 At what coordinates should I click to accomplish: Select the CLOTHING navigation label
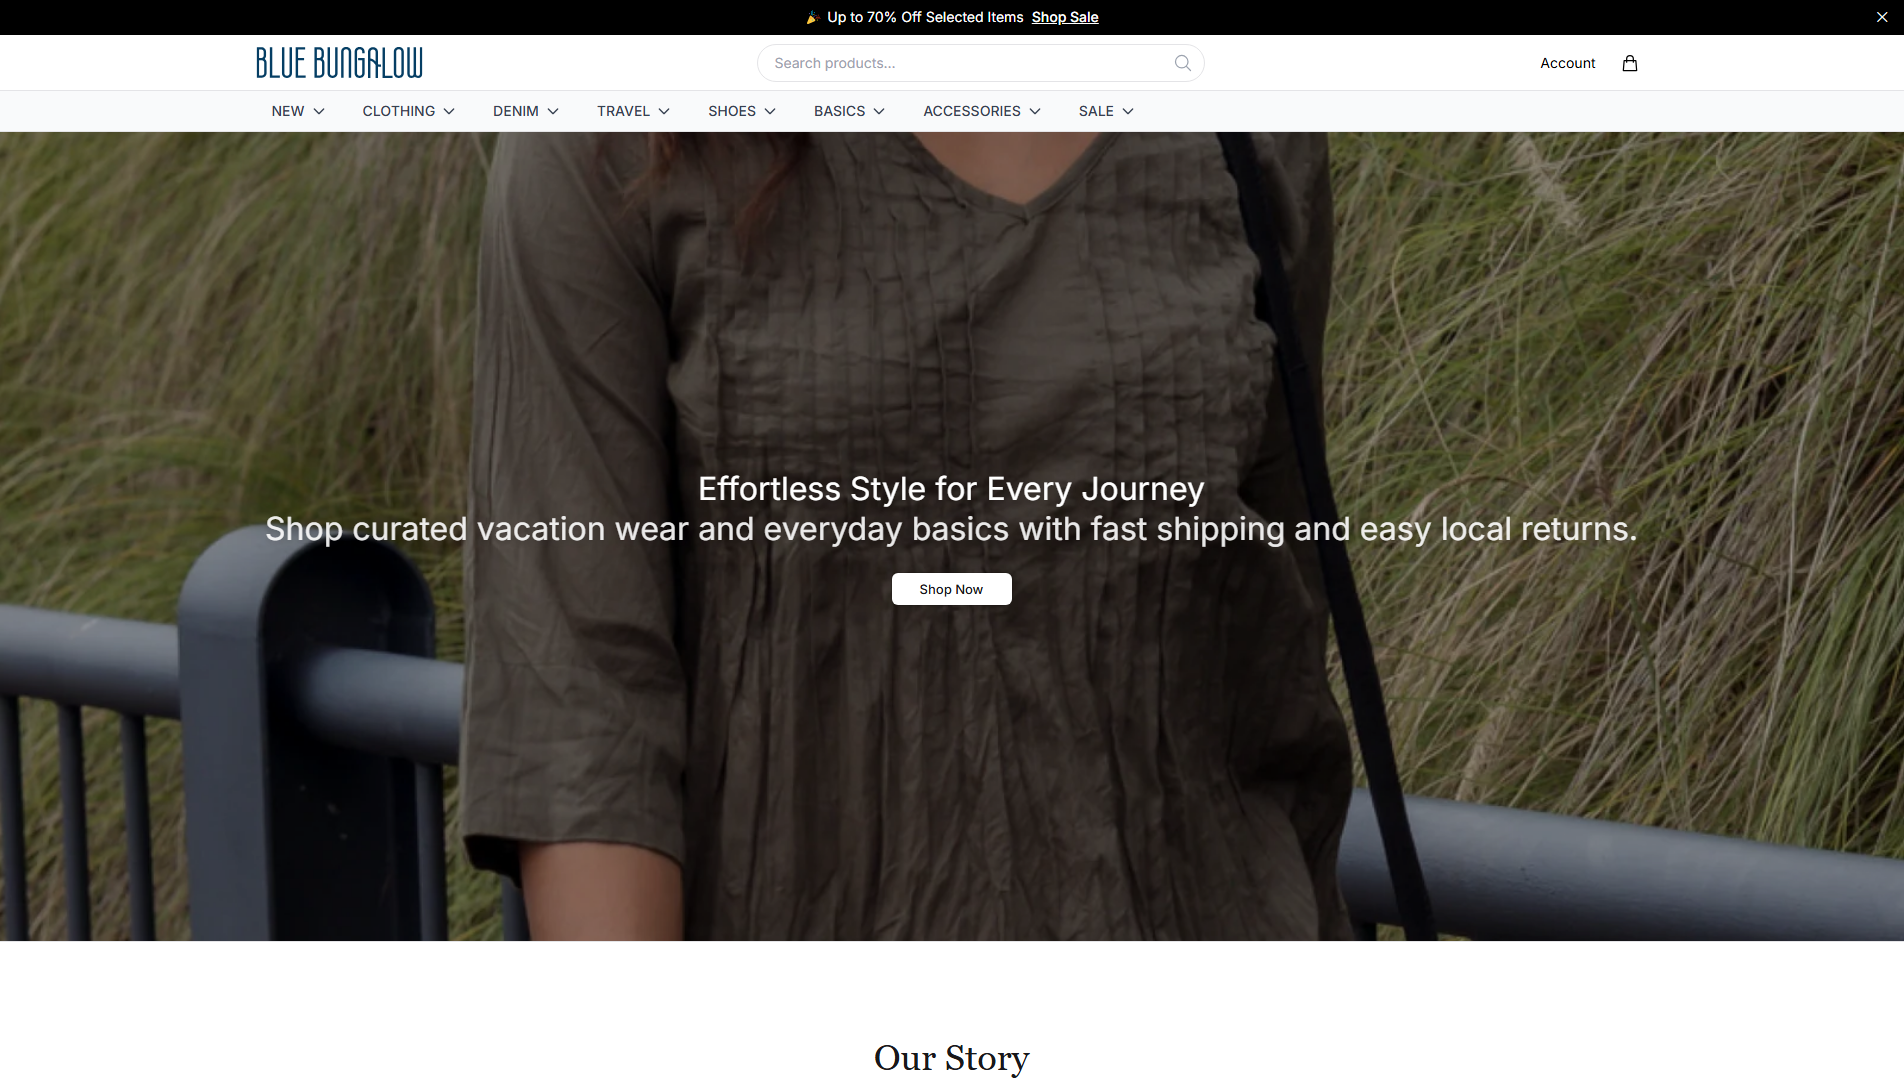click(398, 111)
